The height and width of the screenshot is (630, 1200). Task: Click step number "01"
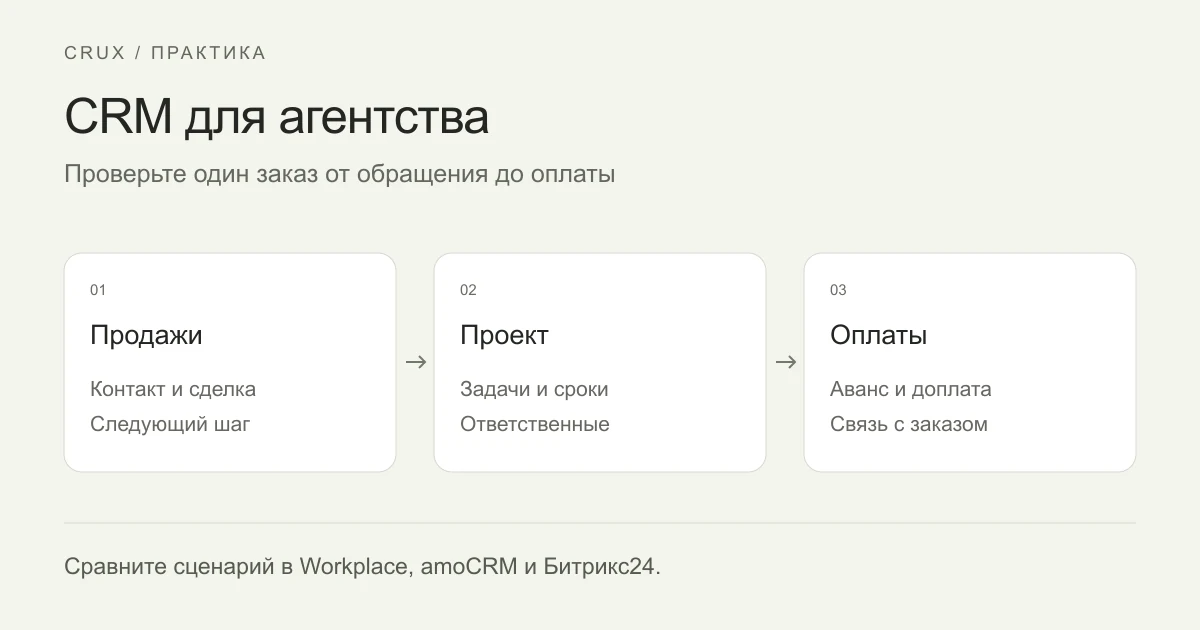(x=98, y=290)
